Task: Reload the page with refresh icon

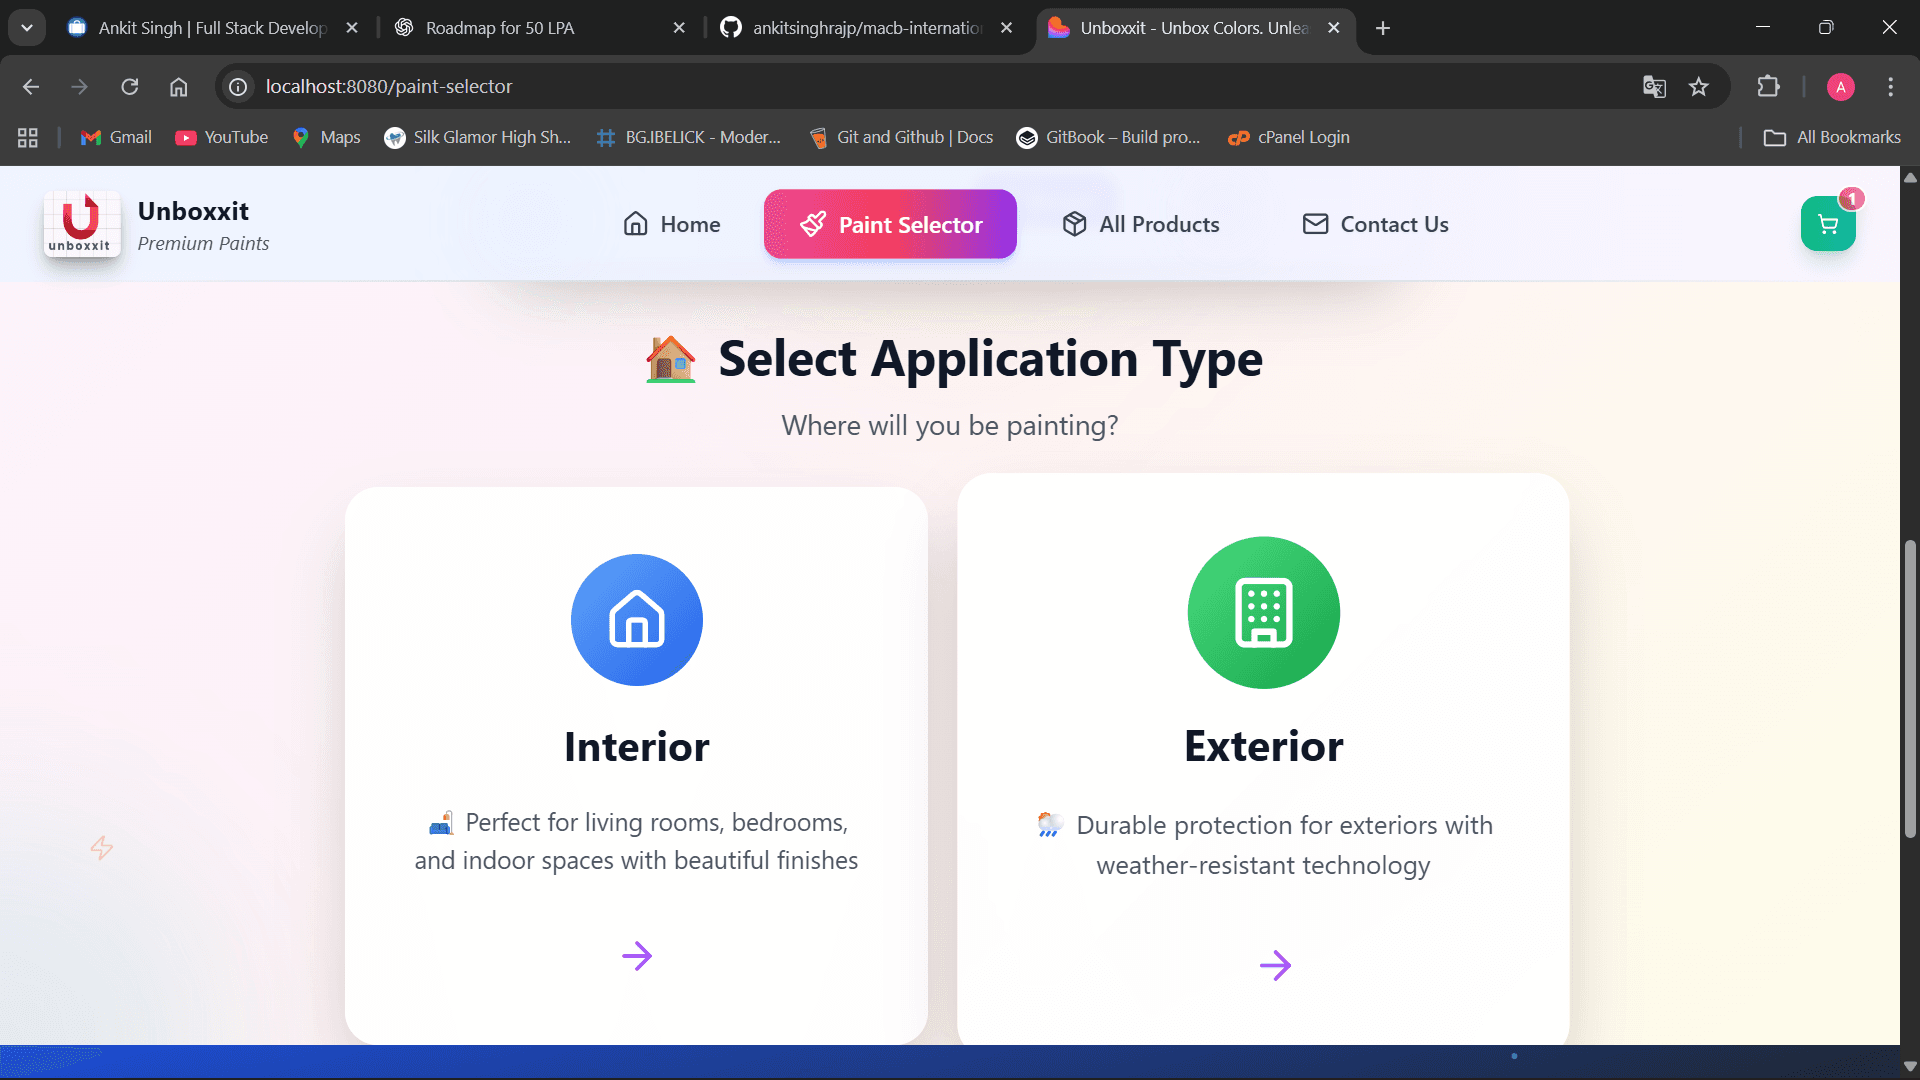Action: (130, 87)
